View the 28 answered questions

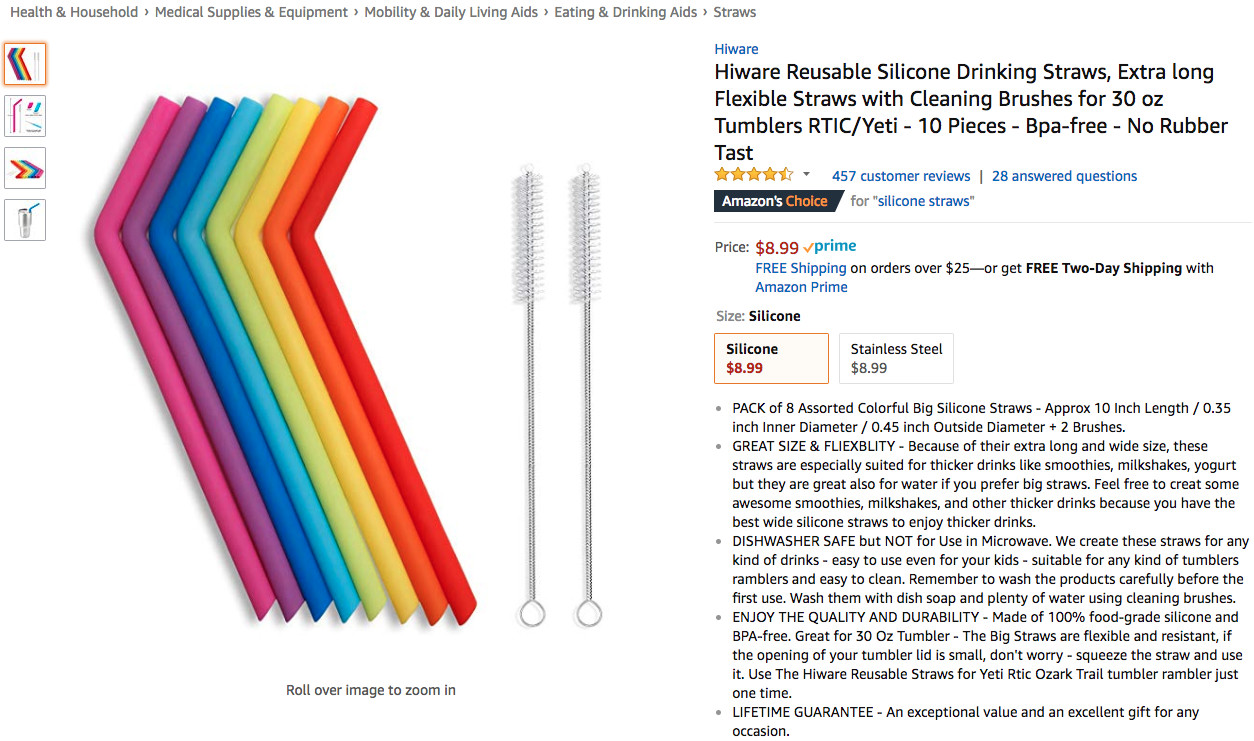pyautogui.click(x=1064, y=176)
